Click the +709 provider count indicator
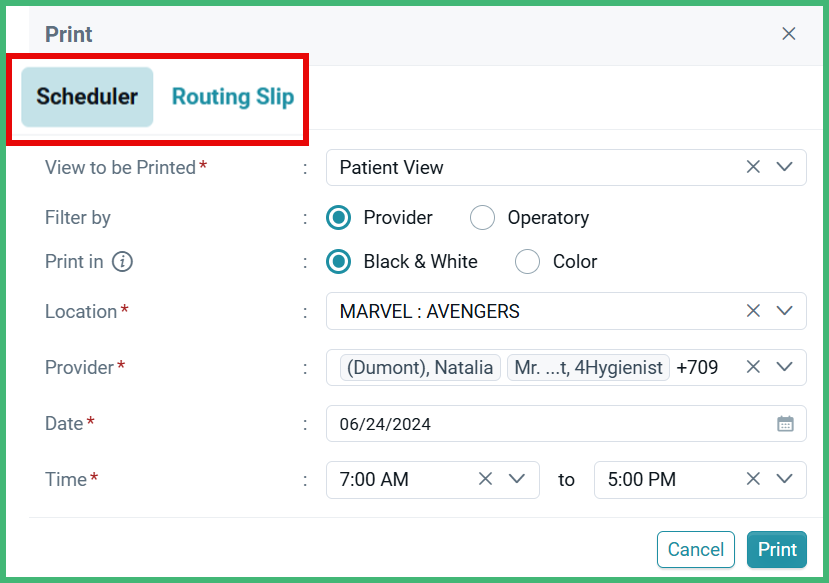 702,367
